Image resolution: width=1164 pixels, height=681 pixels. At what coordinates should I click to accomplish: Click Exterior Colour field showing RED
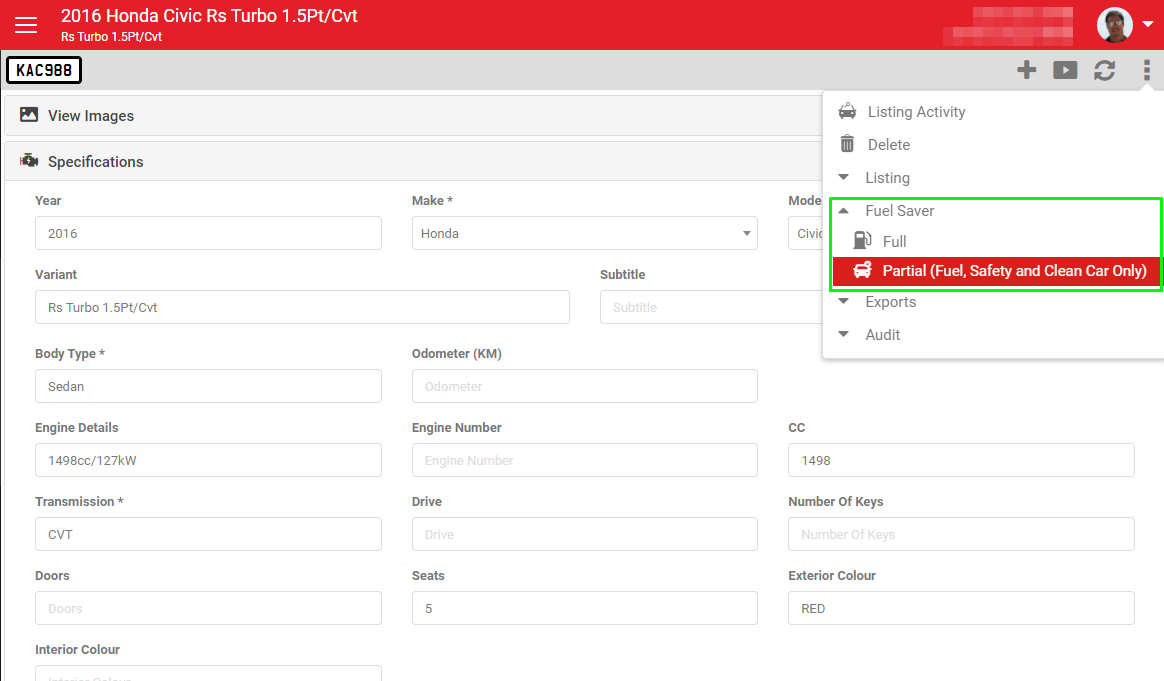pyautogui.click(x=961, y=608)
